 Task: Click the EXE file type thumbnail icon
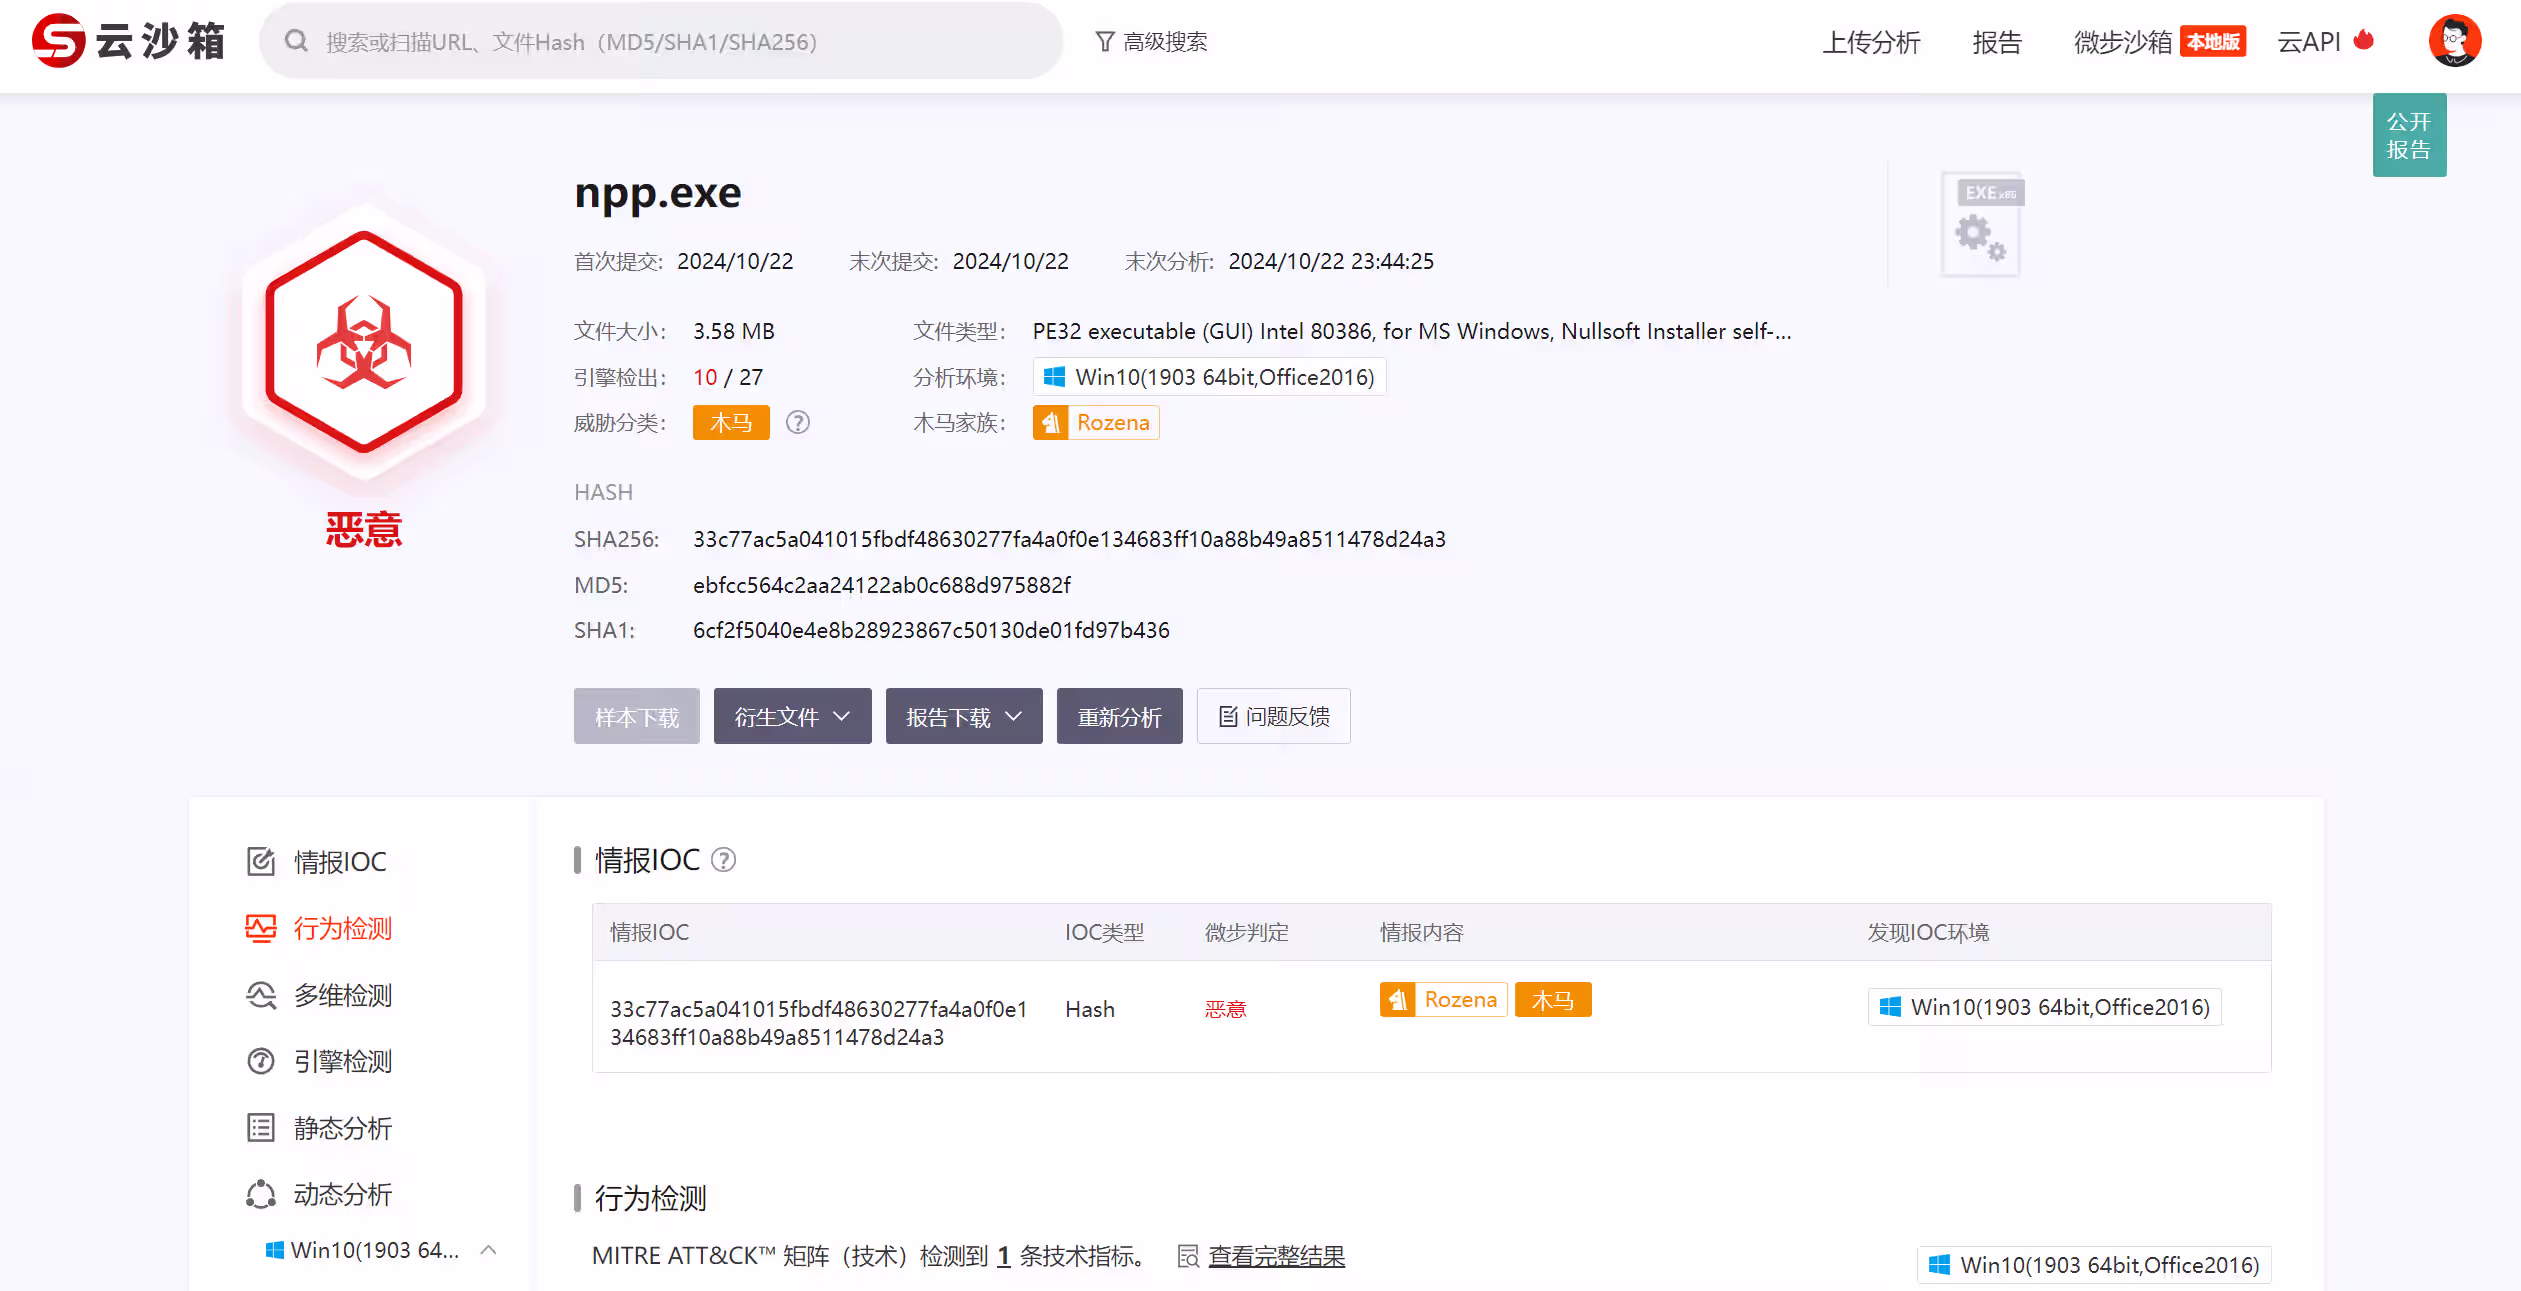click(x=1983, y=224)
